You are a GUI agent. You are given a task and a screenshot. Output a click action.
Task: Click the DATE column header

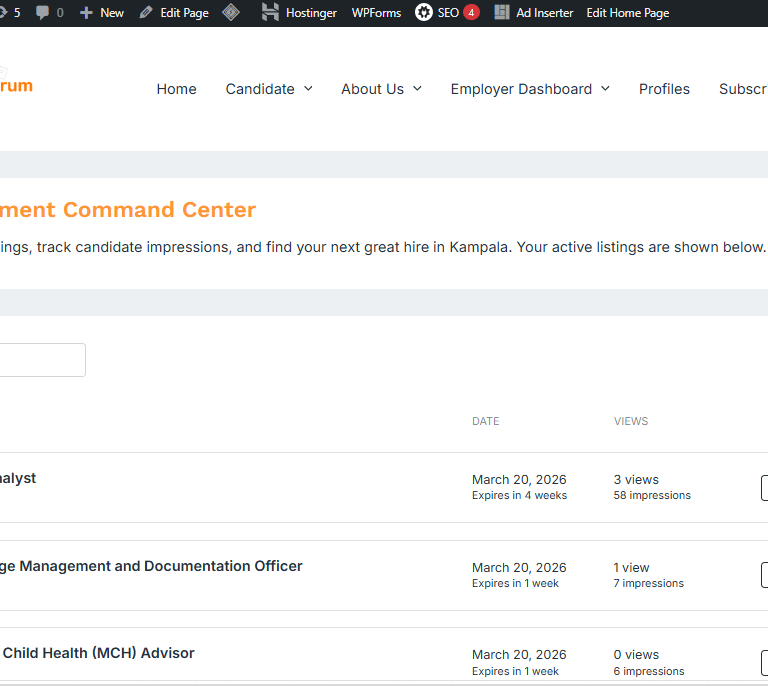click(x=485, y=421)
